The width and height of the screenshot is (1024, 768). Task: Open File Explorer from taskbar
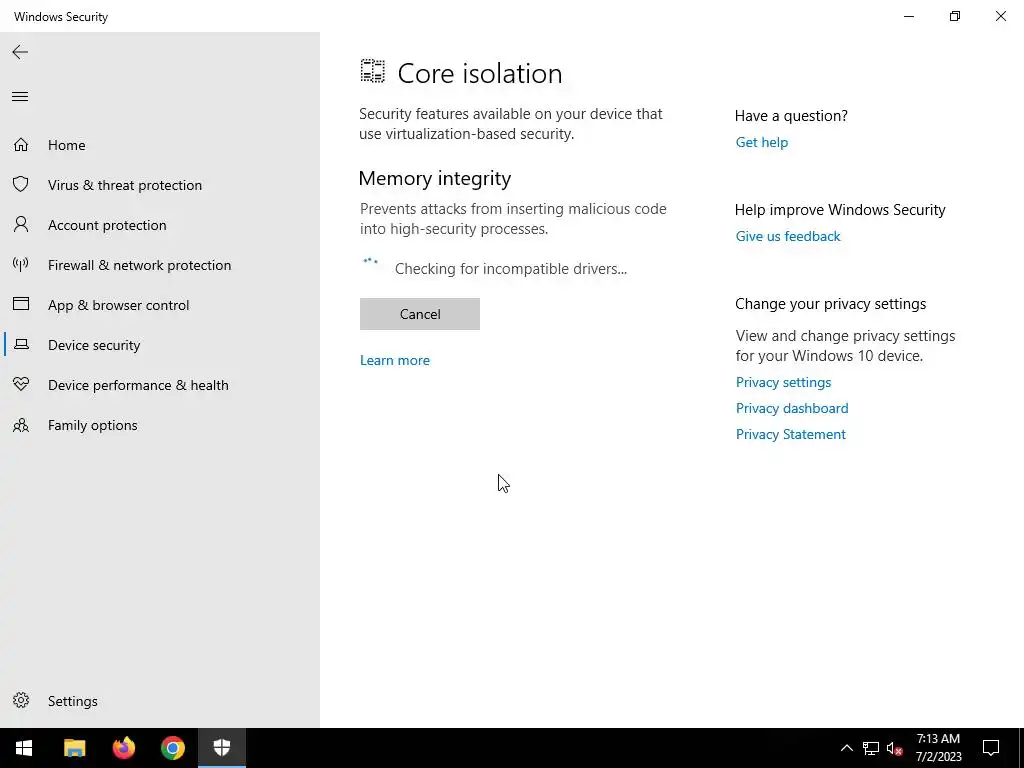coord(74,748)
